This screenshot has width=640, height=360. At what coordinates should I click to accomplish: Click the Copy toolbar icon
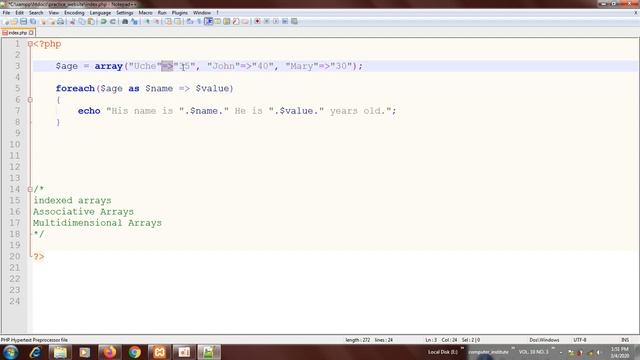[82, 21]
